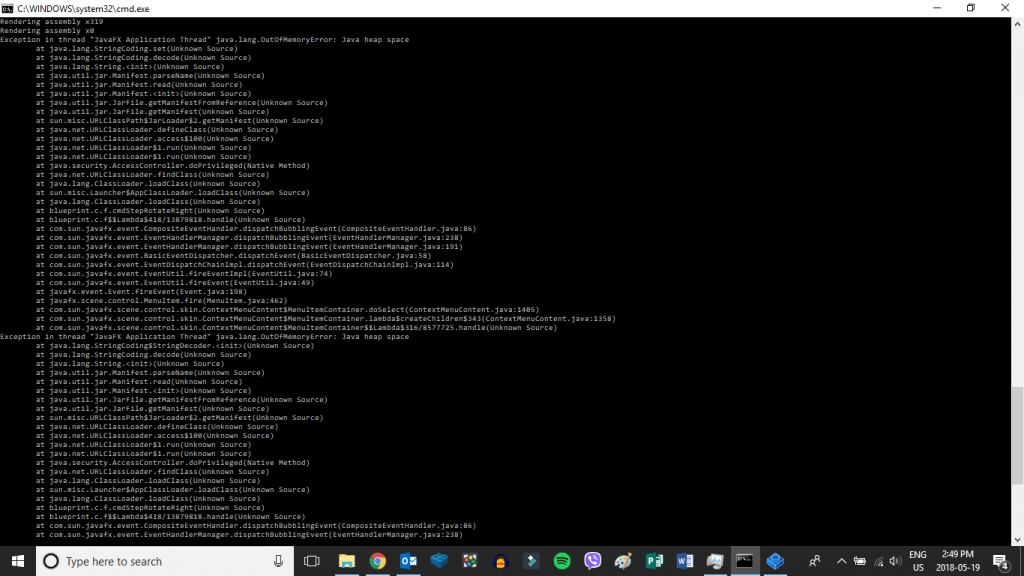
Task: Click the microphone icon in search box
Action: [278, 561]
